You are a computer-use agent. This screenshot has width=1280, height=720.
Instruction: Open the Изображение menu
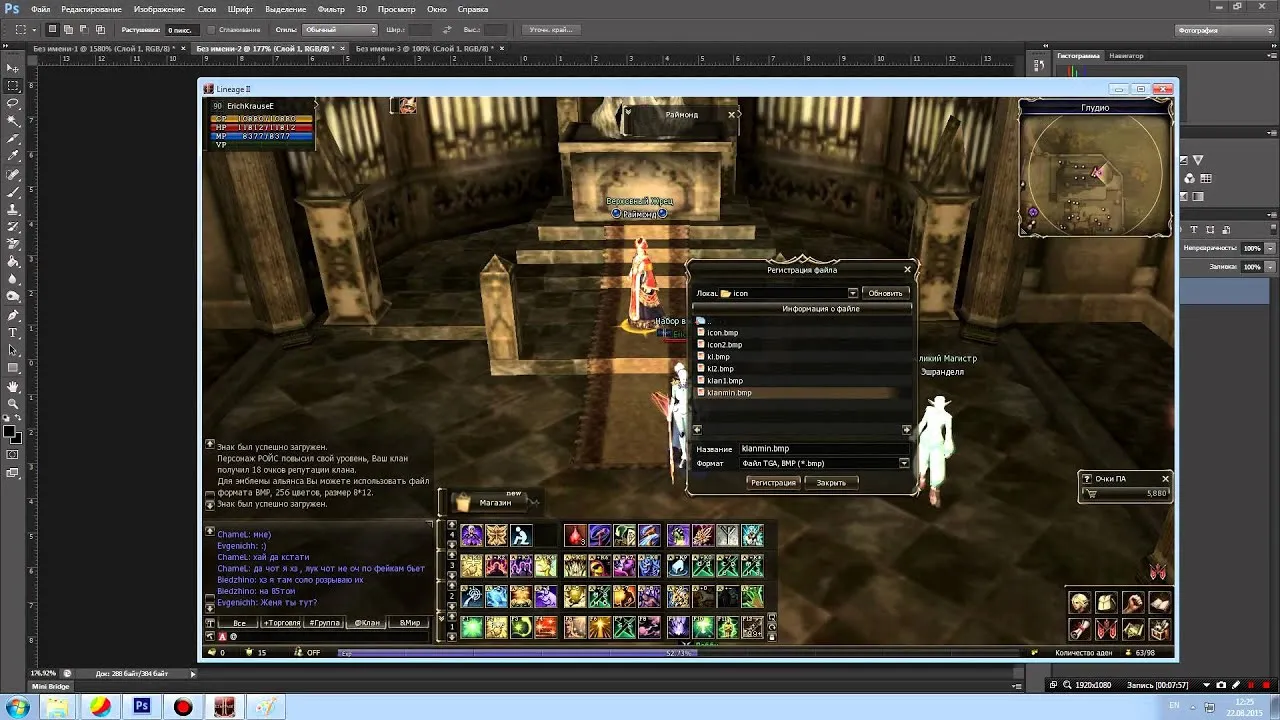click(159, 9)
